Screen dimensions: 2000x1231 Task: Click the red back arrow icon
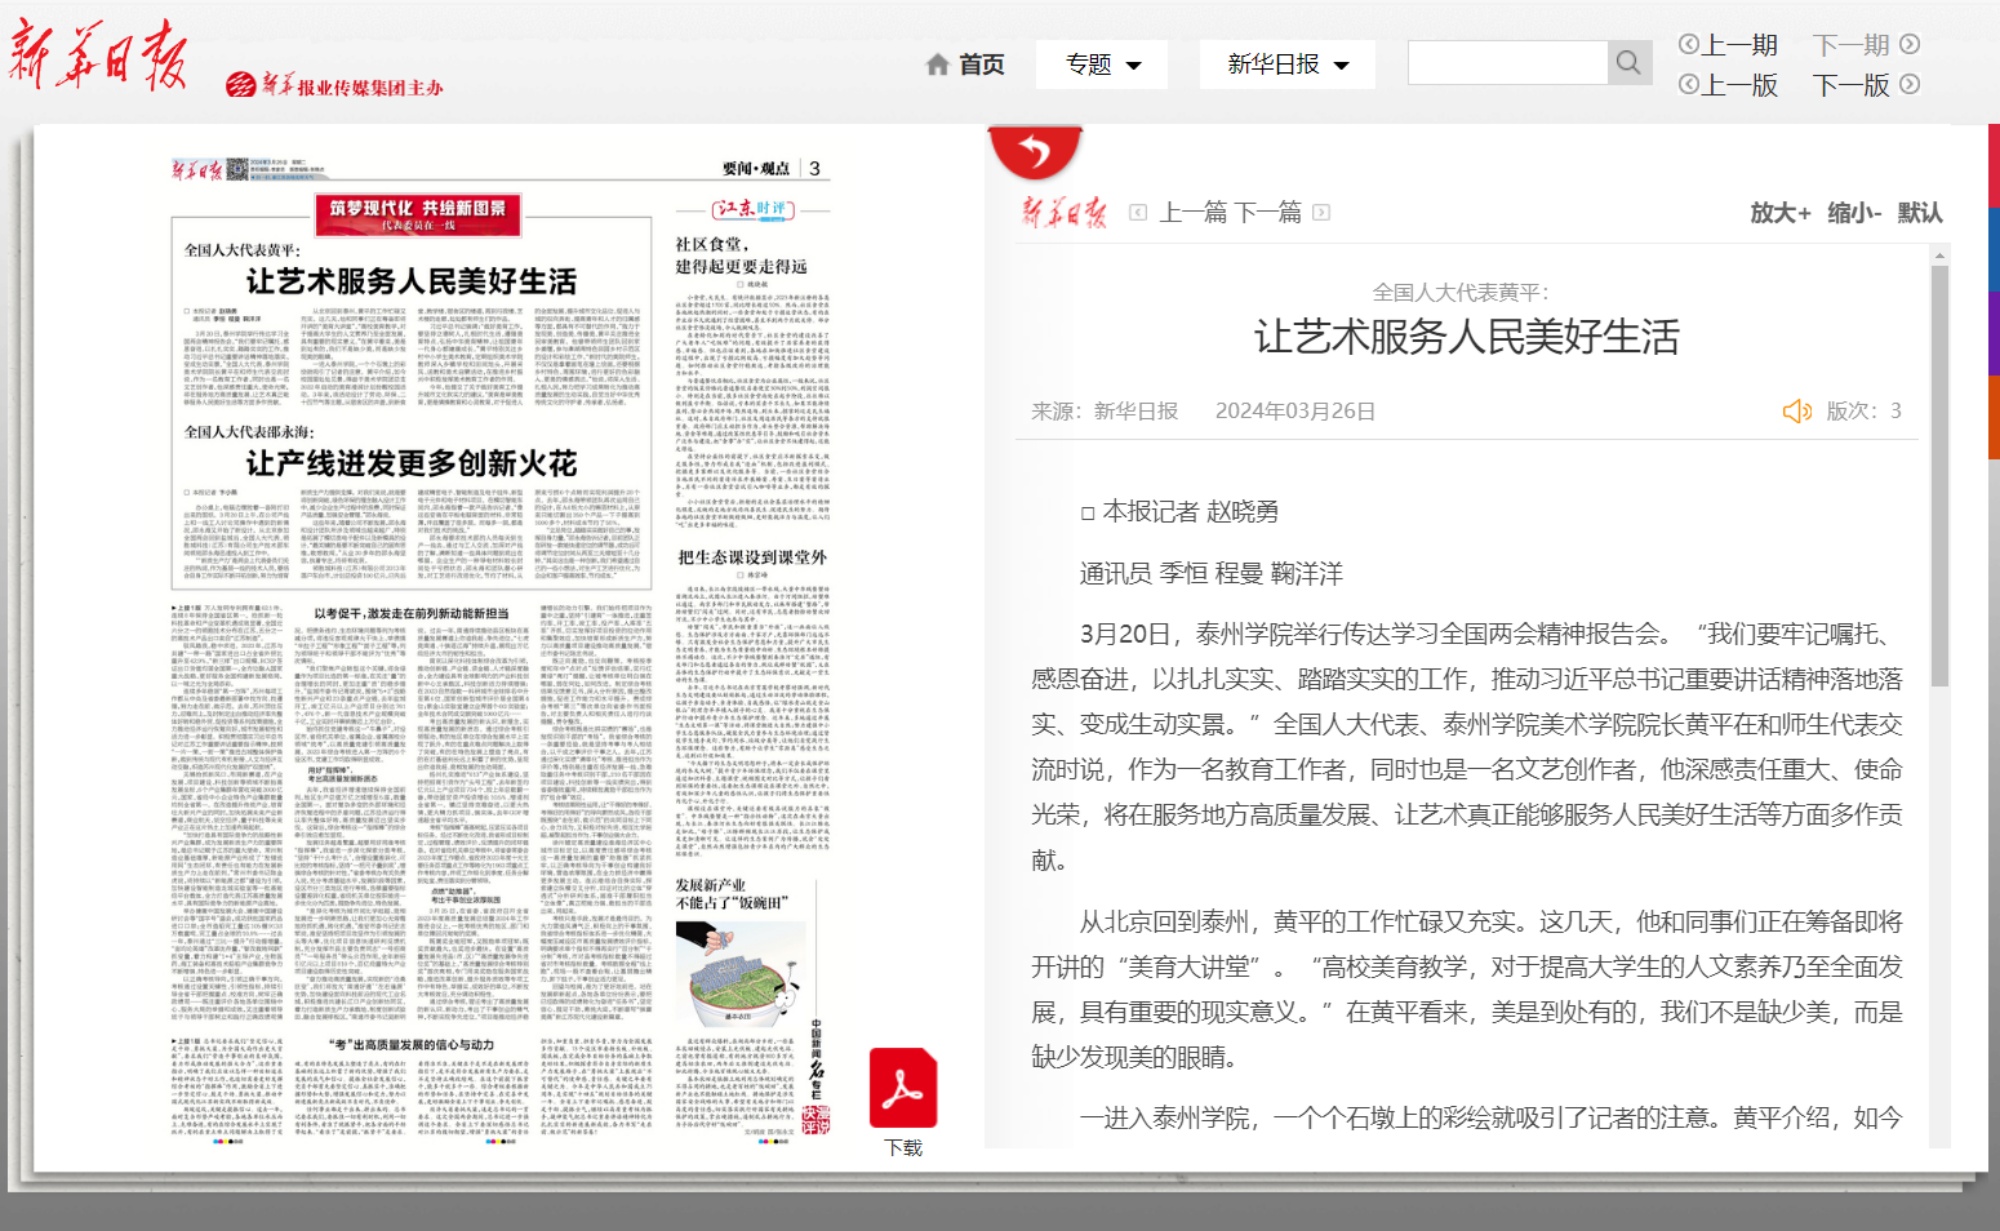(x=1034, y=152)
